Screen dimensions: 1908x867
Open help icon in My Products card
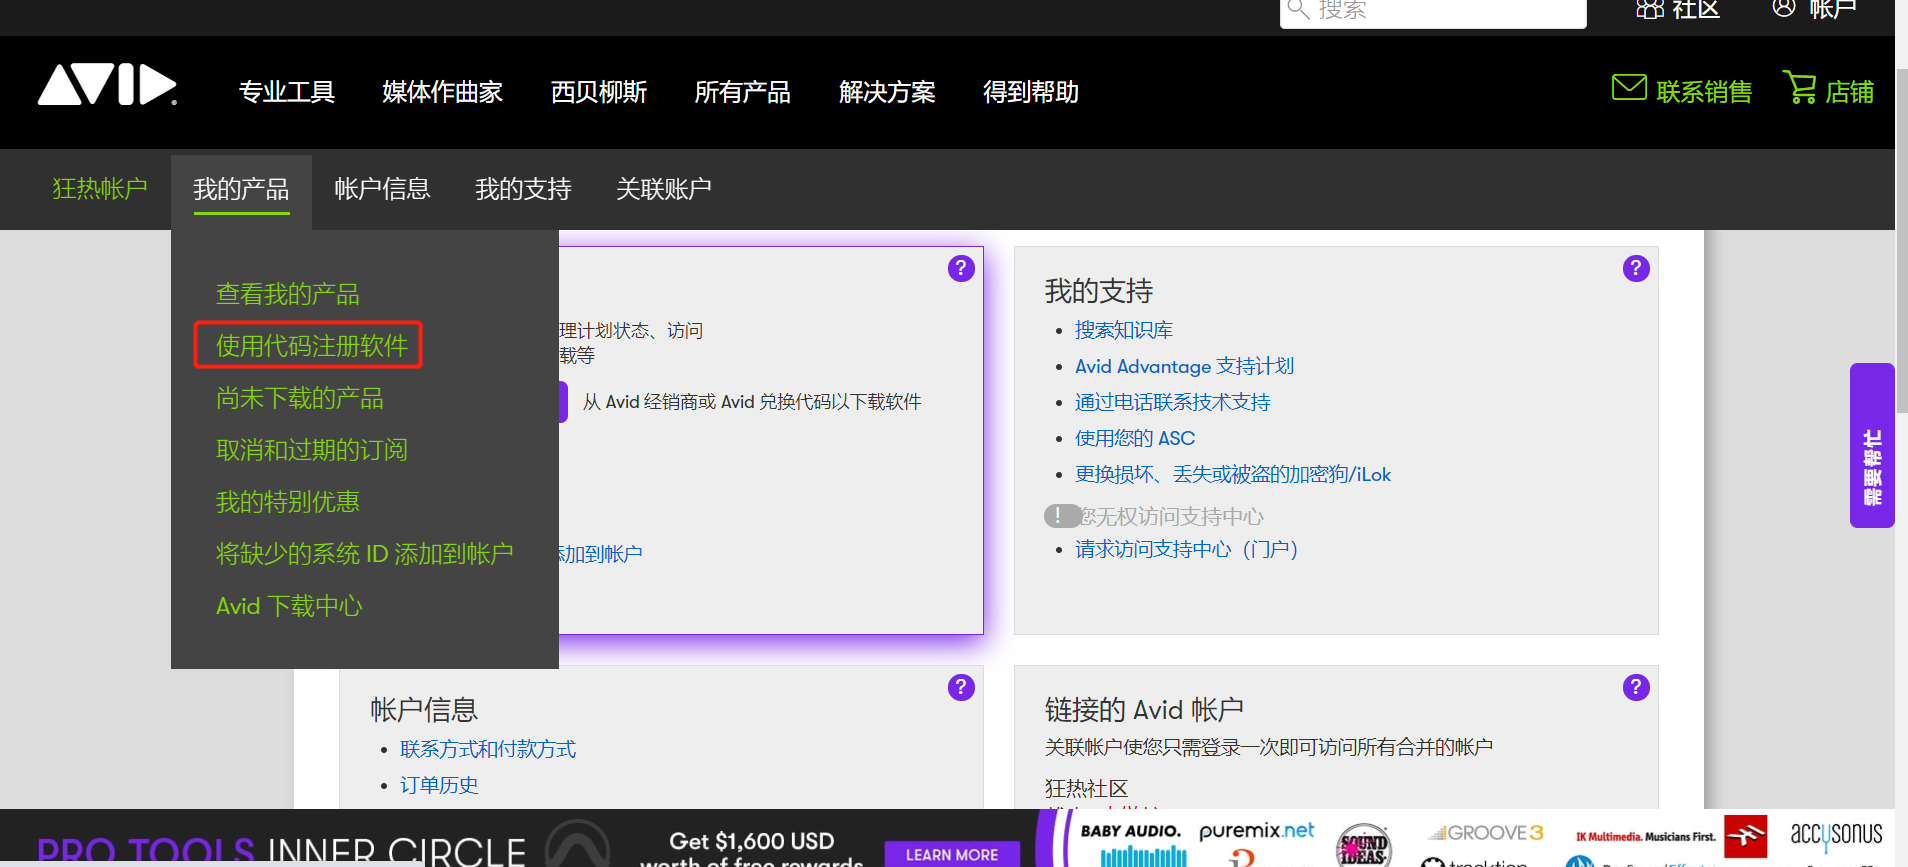pyautogui.click(x=961, y=268)
